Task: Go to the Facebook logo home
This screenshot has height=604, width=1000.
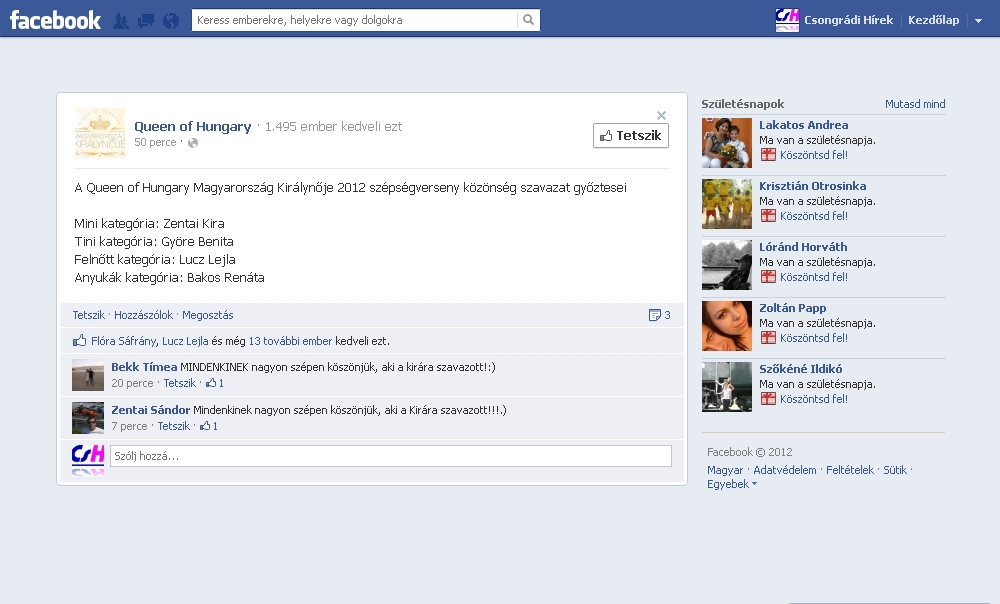Action: [55, 20]
